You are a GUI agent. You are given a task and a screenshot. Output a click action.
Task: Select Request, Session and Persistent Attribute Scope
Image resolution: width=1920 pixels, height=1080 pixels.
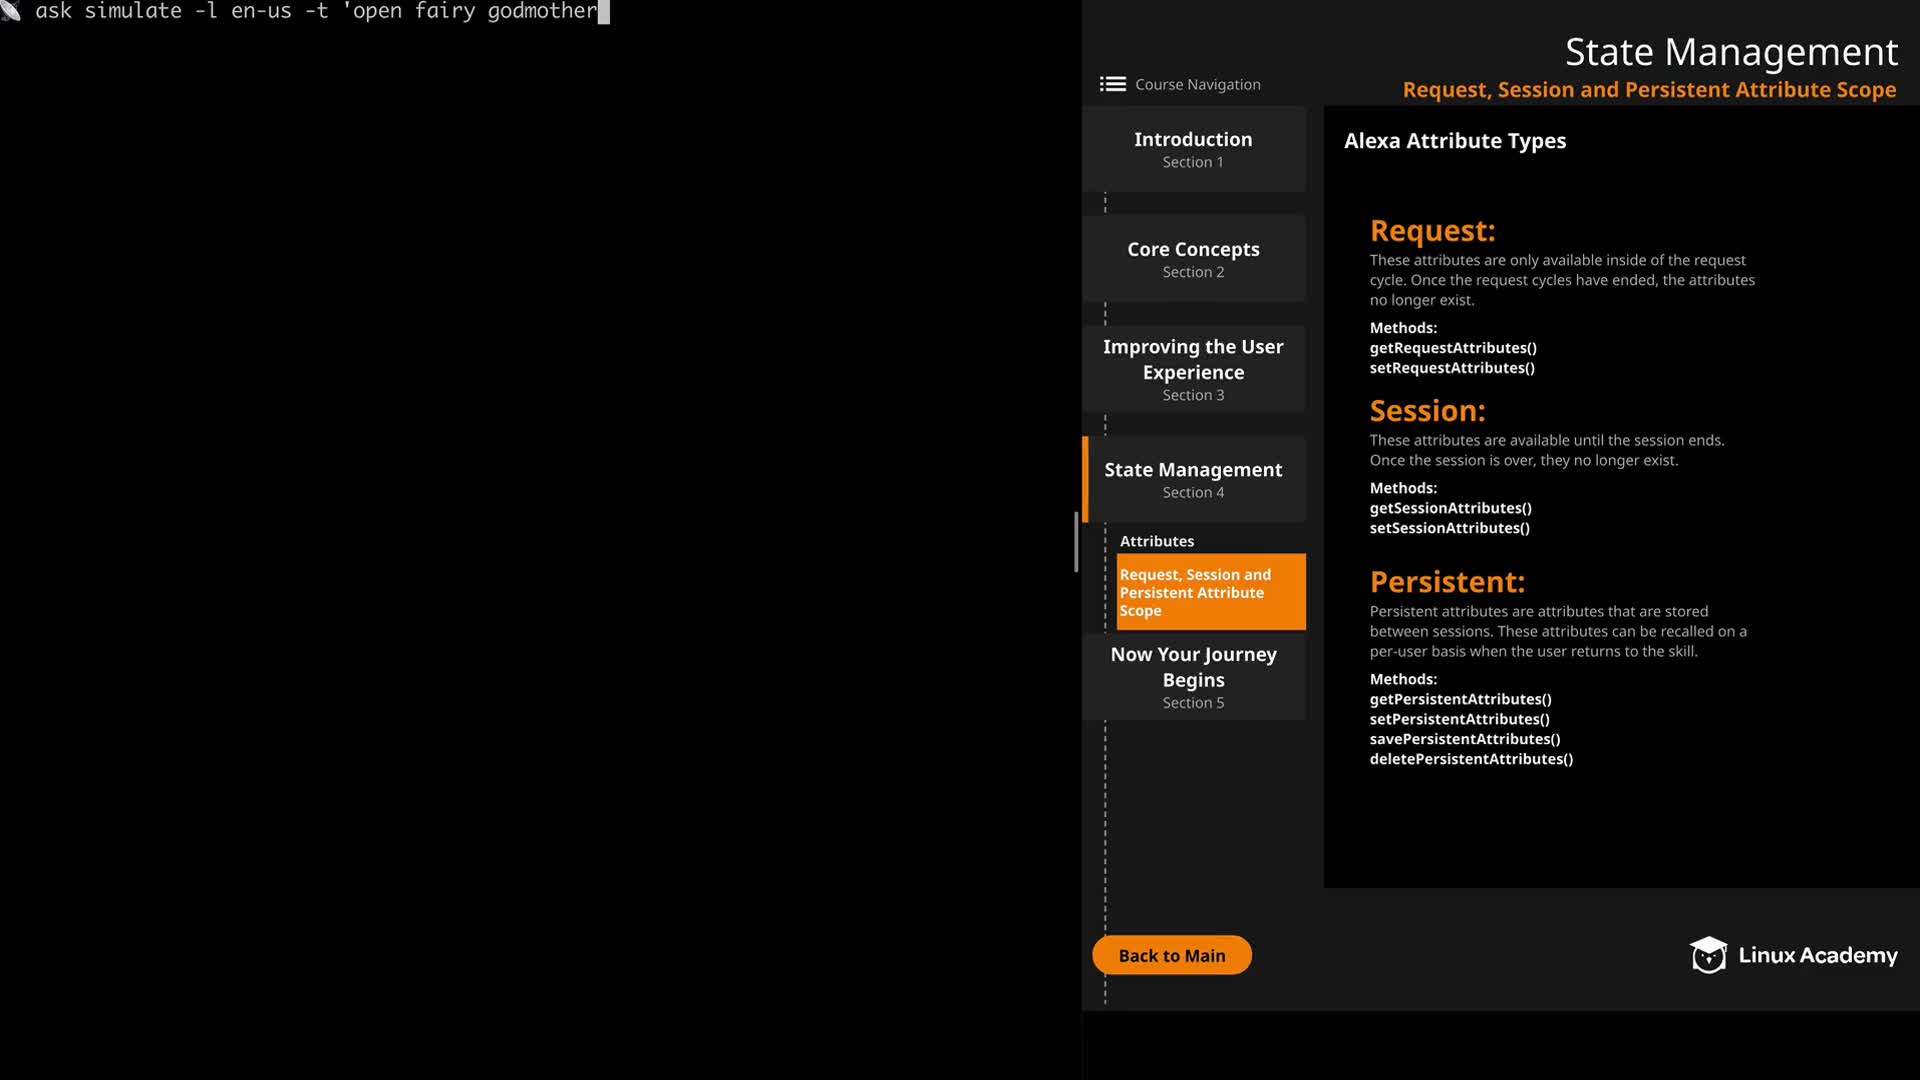click(1210, 592)
